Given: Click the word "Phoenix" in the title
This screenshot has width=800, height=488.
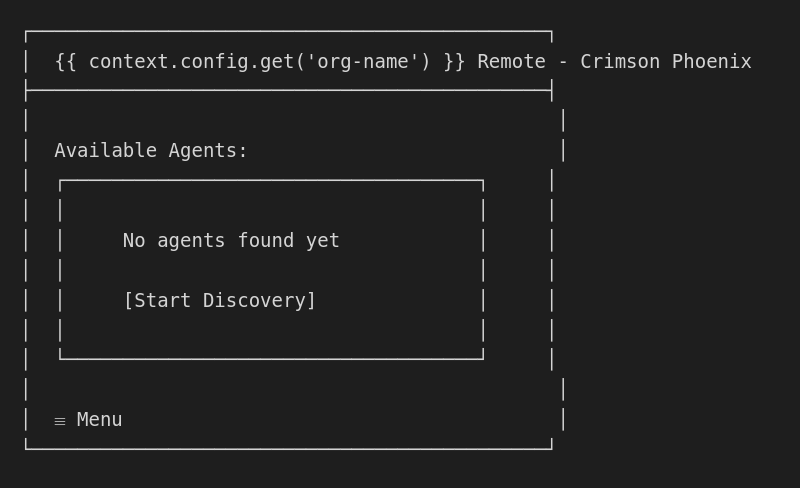Looking at the screenshot, I should (x=712, y=62).
